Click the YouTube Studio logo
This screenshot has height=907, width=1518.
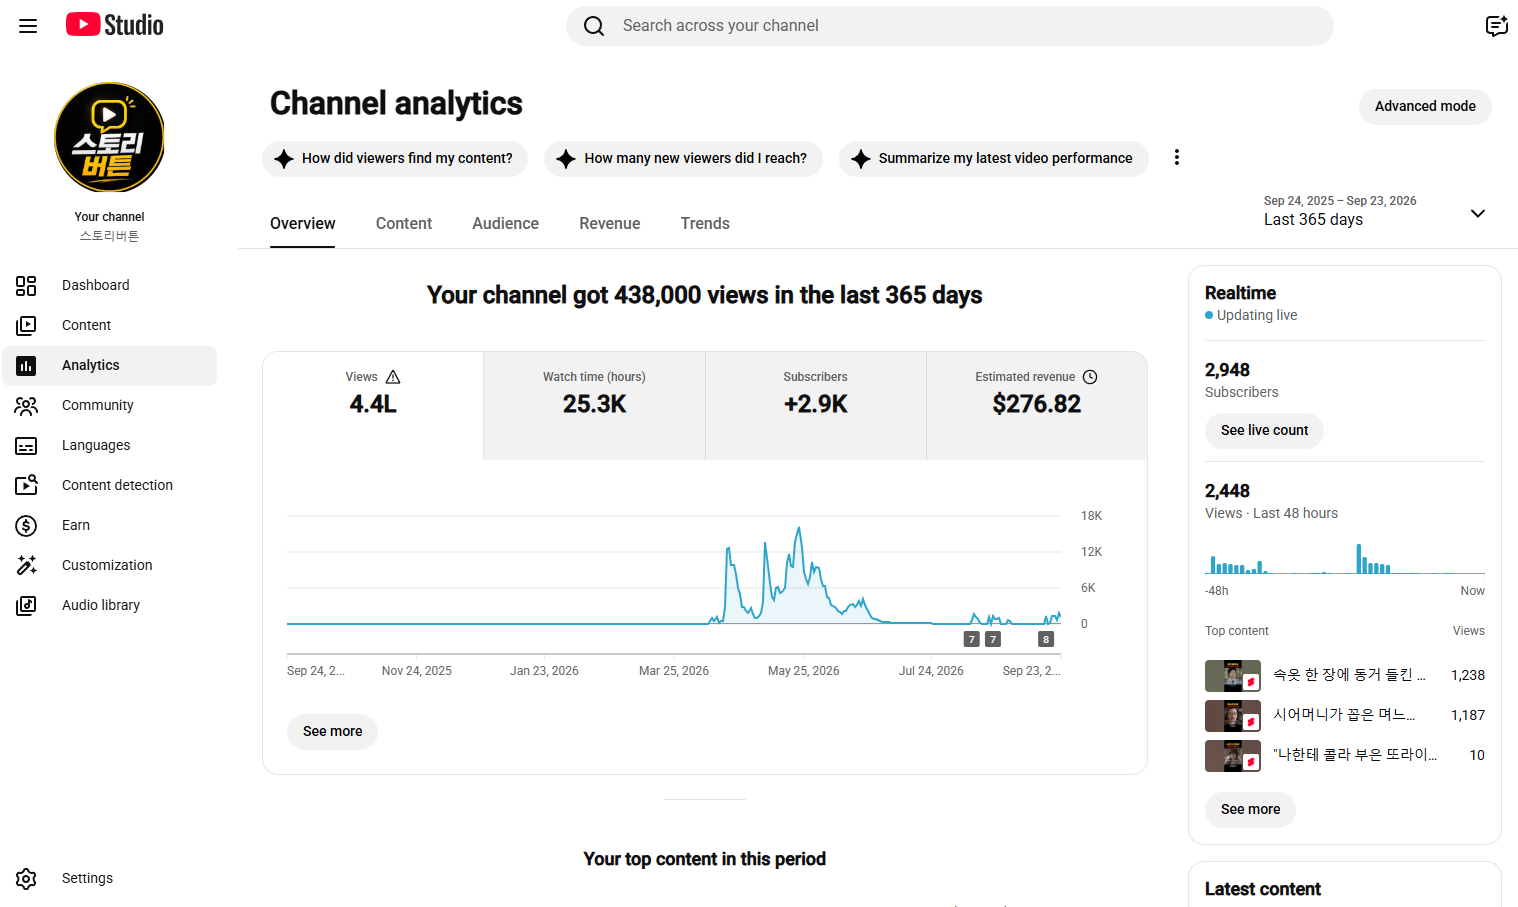115,25
